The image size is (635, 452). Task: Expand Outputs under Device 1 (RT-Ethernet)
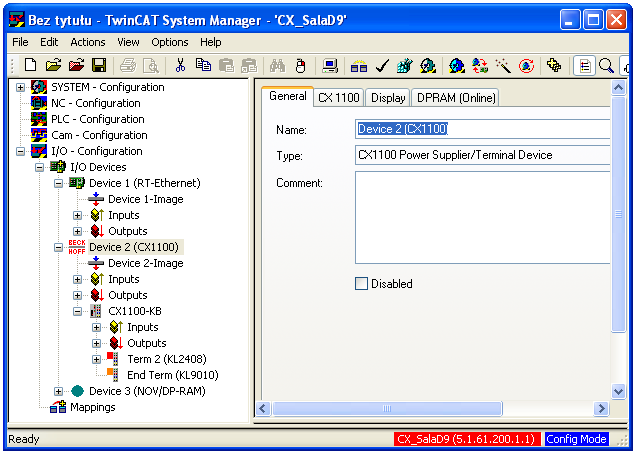[77, 231]
